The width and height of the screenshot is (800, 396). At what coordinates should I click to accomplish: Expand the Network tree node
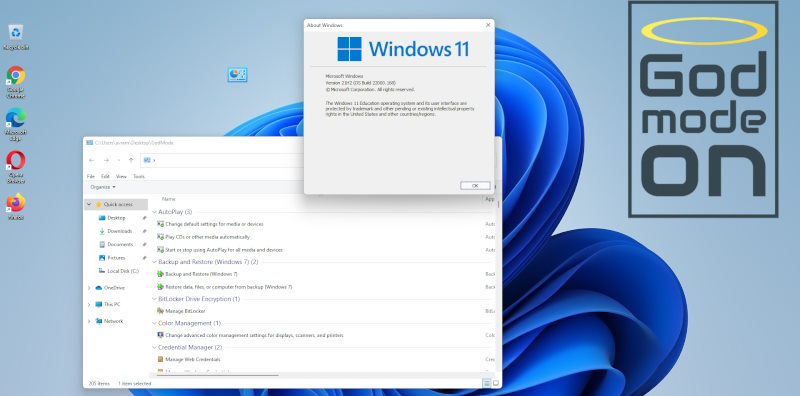[x=89, y=321]
